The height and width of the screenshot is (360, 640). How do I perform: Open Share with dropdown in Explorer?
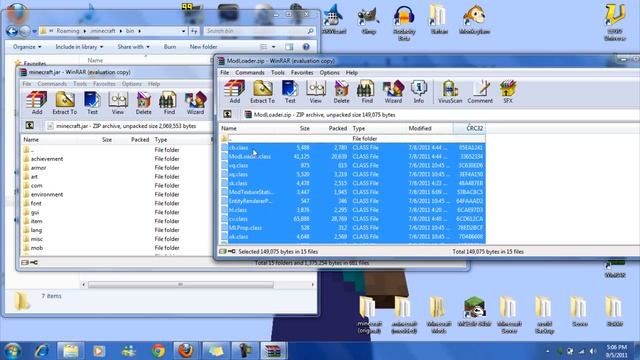point(133,47)
